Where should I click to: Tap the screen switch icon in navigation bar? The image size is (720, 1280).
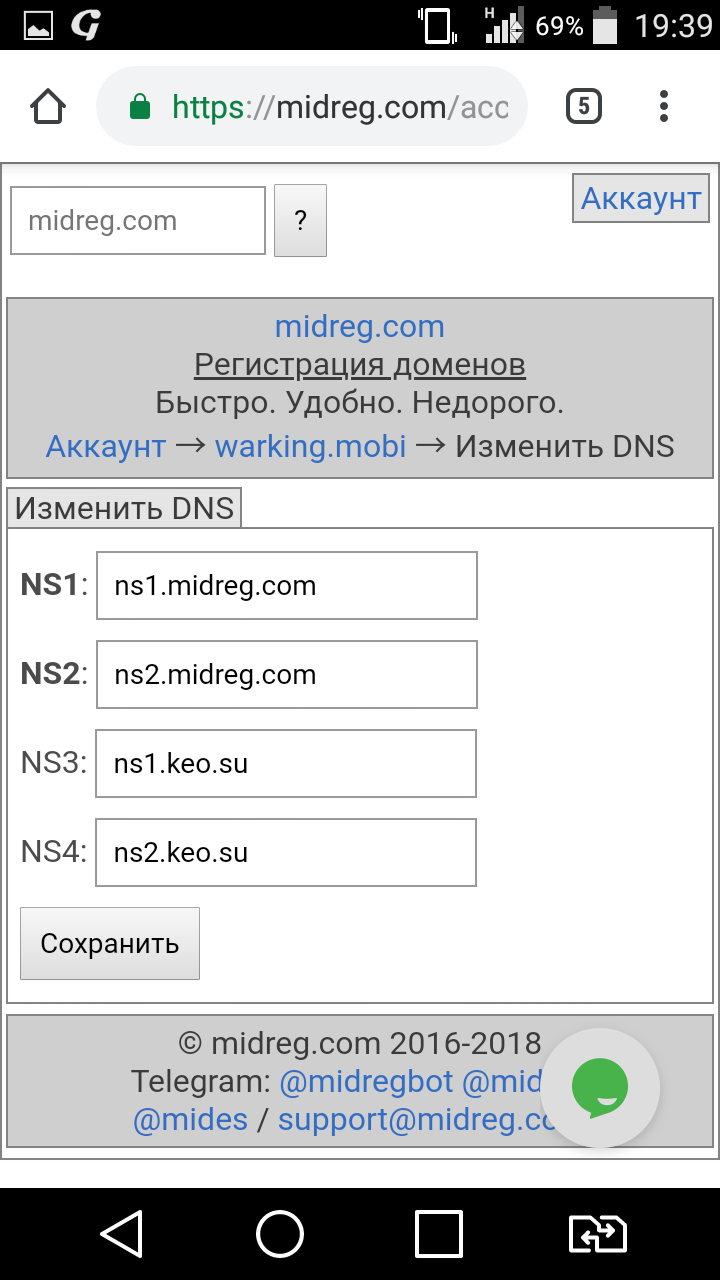coord(597,1234)
